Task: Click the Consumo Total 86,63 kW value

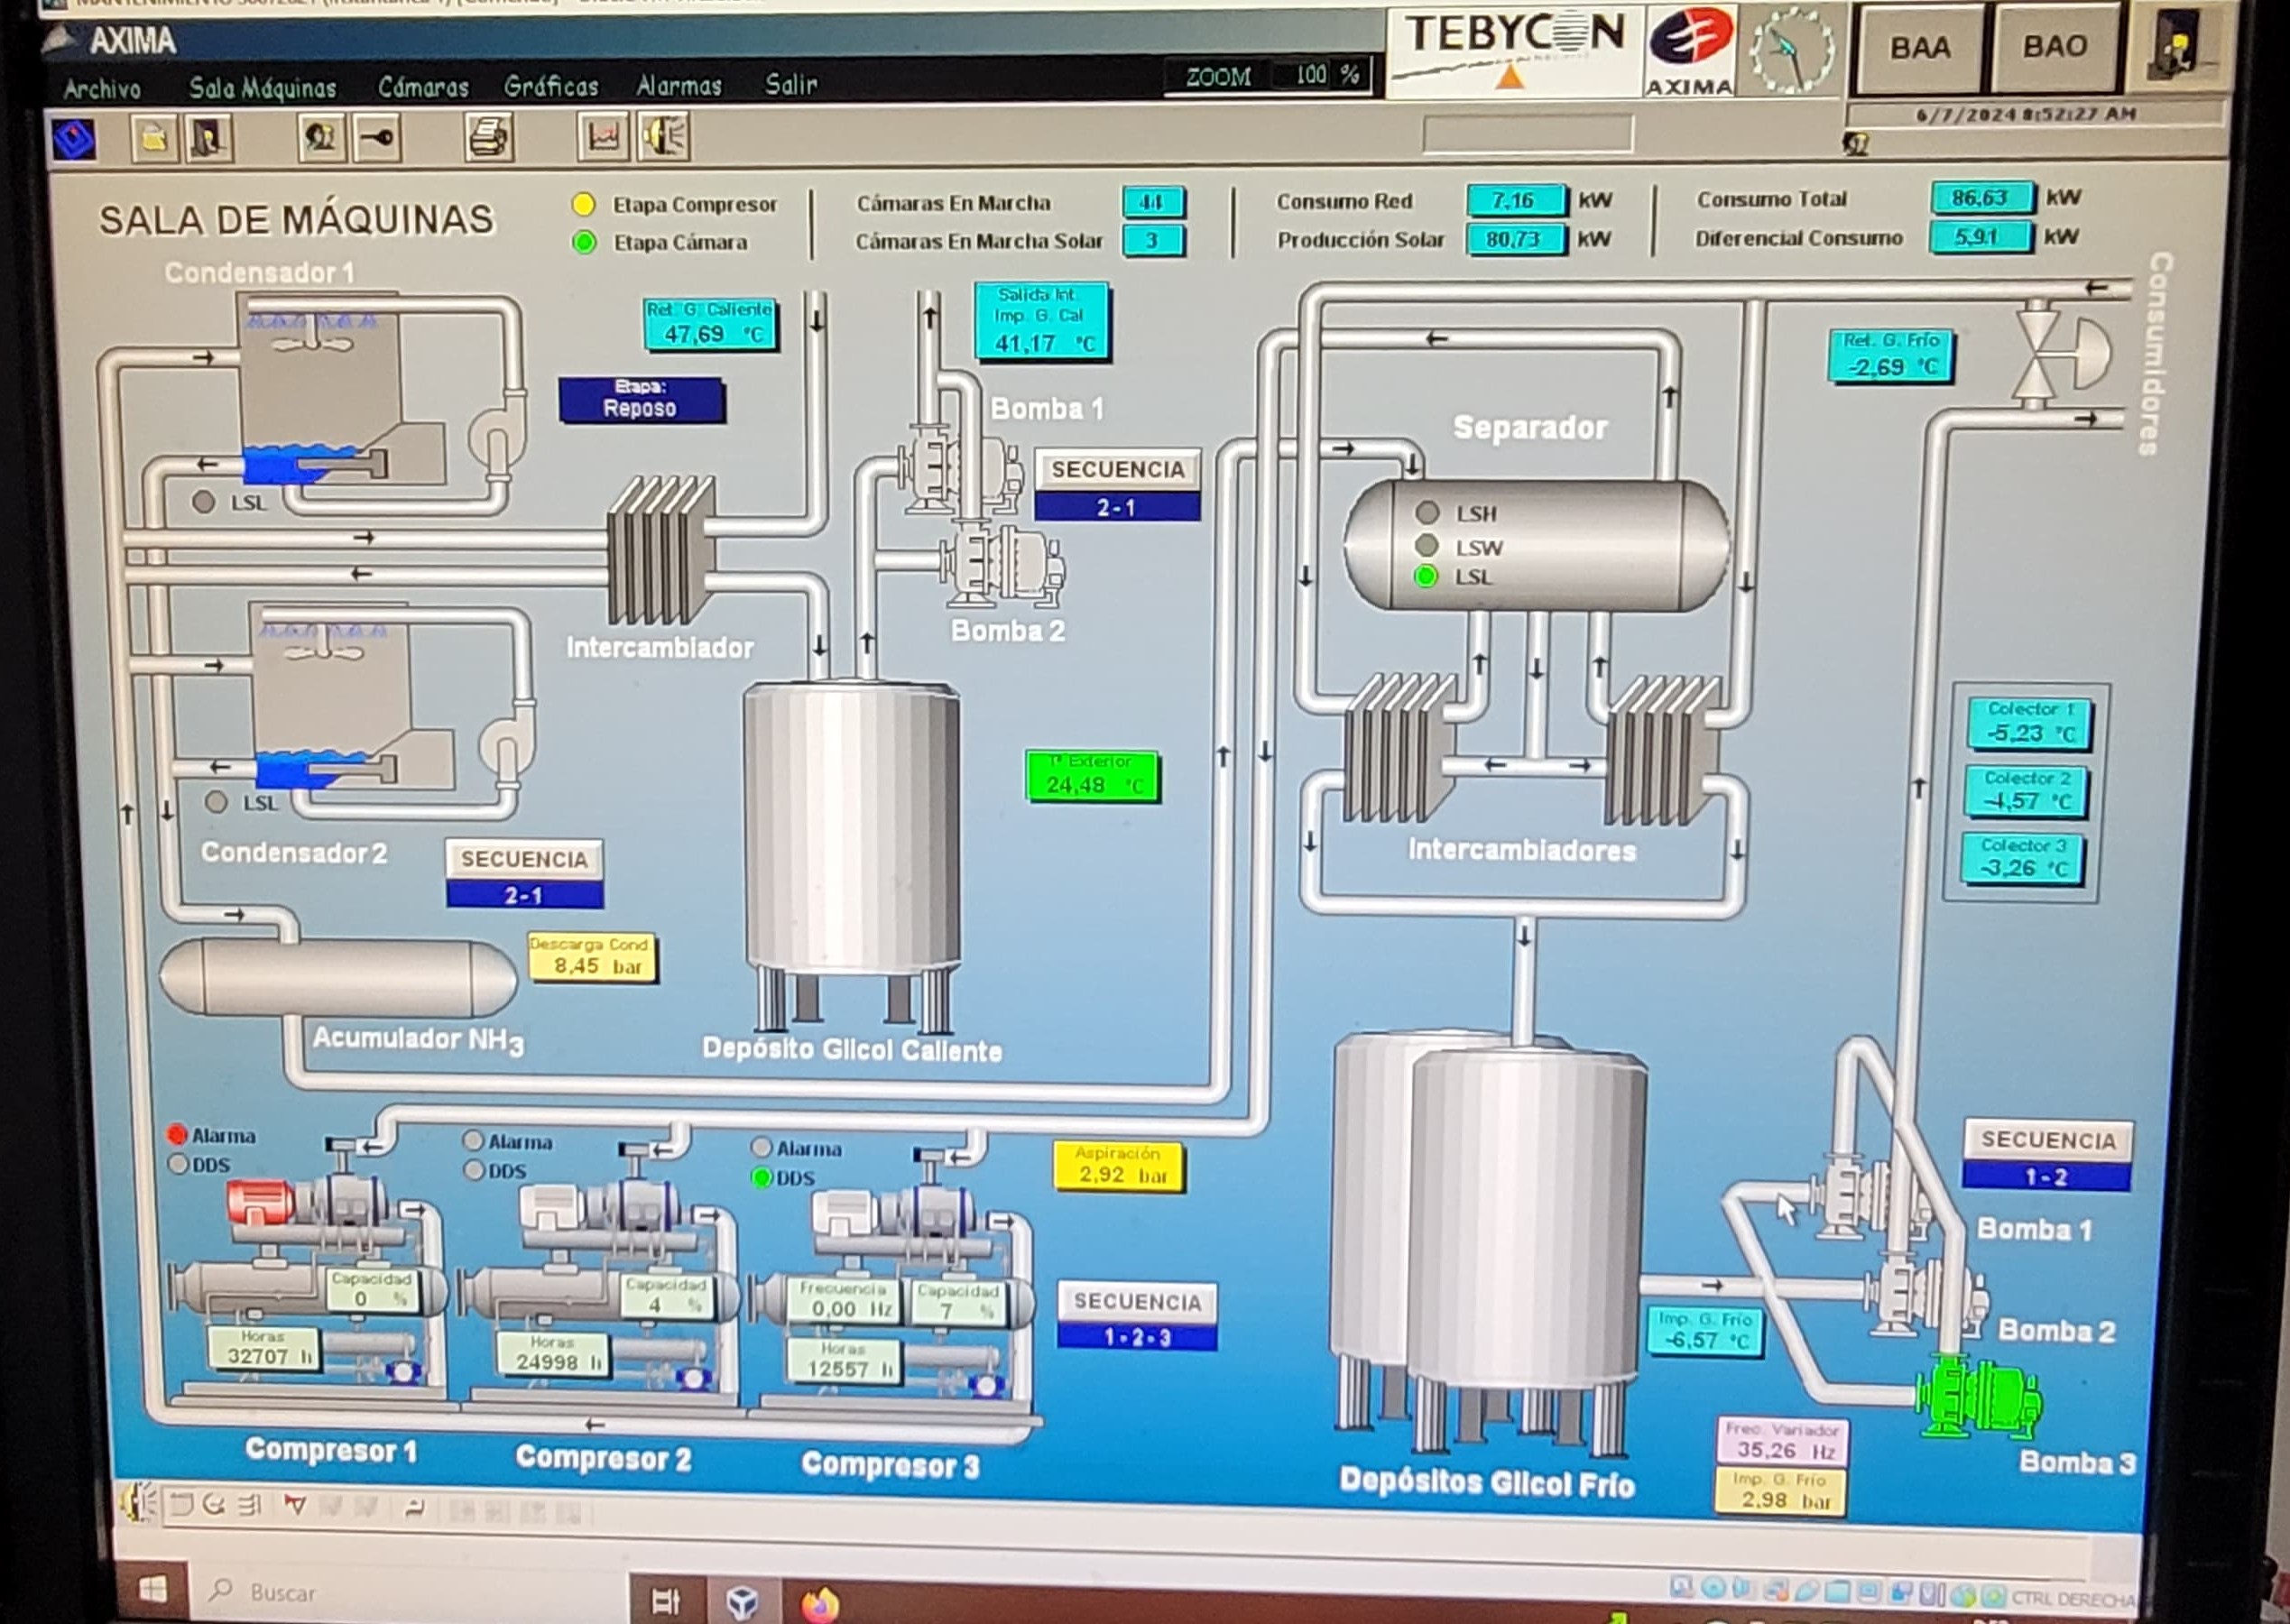Action: coord(1982,197)
